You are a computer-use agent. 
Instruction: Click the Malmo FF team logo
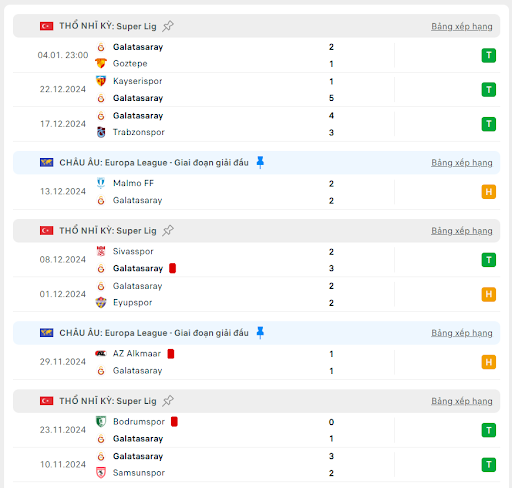(101, 183)
